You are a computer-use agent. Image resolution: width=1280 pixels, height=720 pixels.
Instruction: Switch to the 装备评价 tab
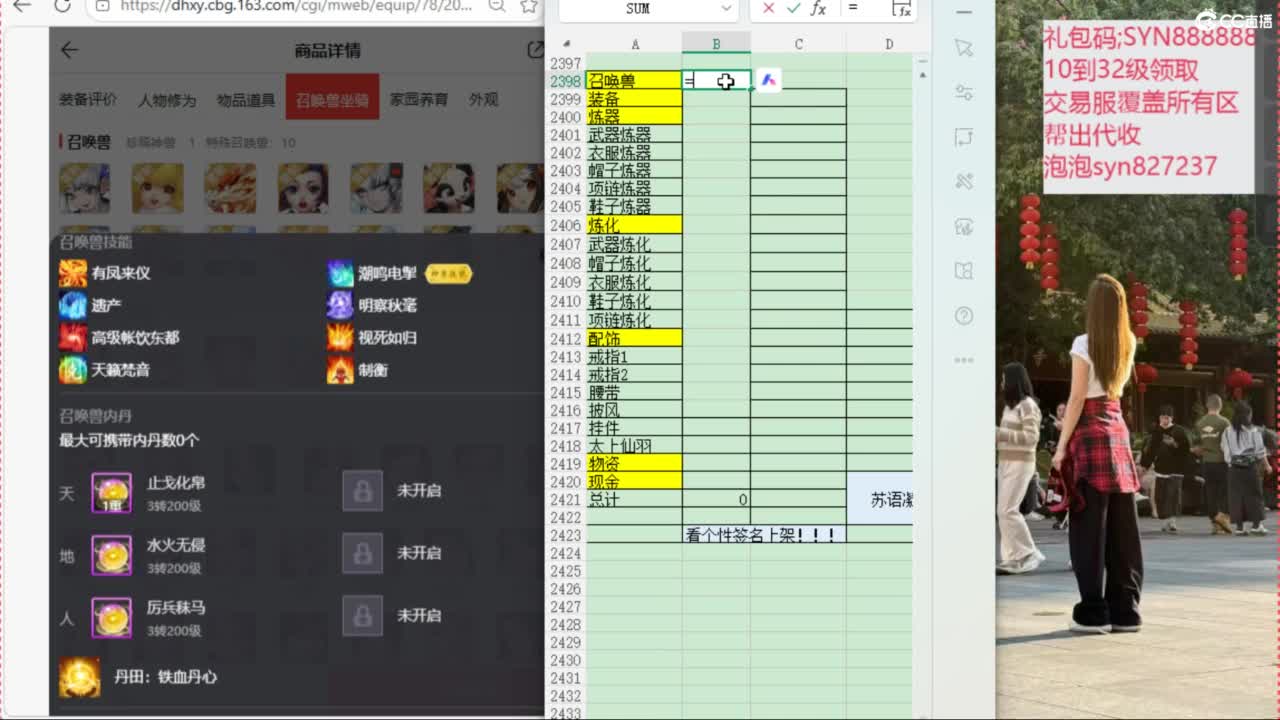pyautogui.click(x=88, y=99)
